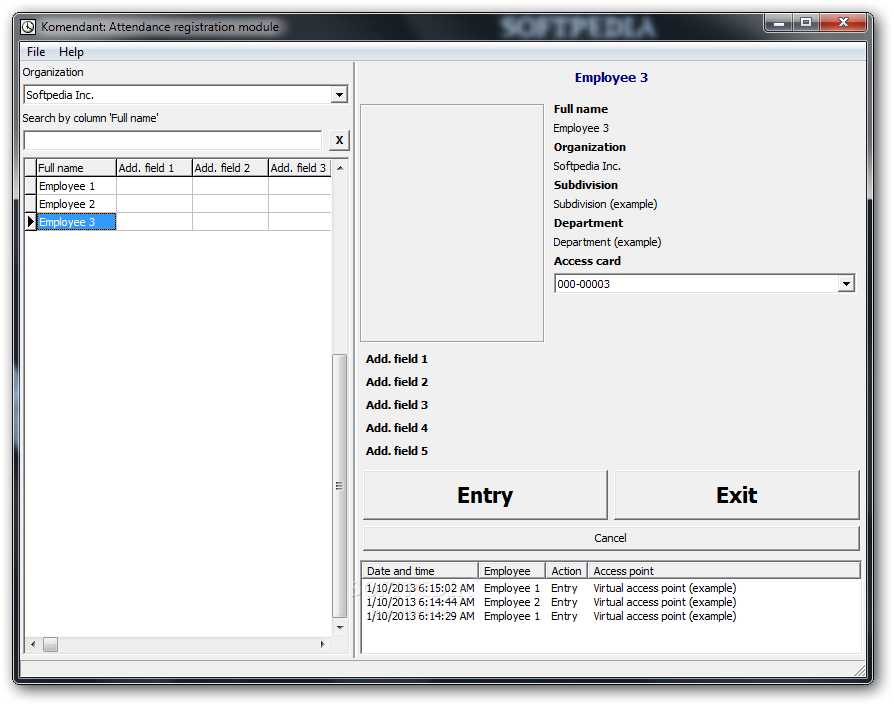Maximize the Komendant window
The image size is (894, 705).
pyautogui.click(x=806, y=23)
